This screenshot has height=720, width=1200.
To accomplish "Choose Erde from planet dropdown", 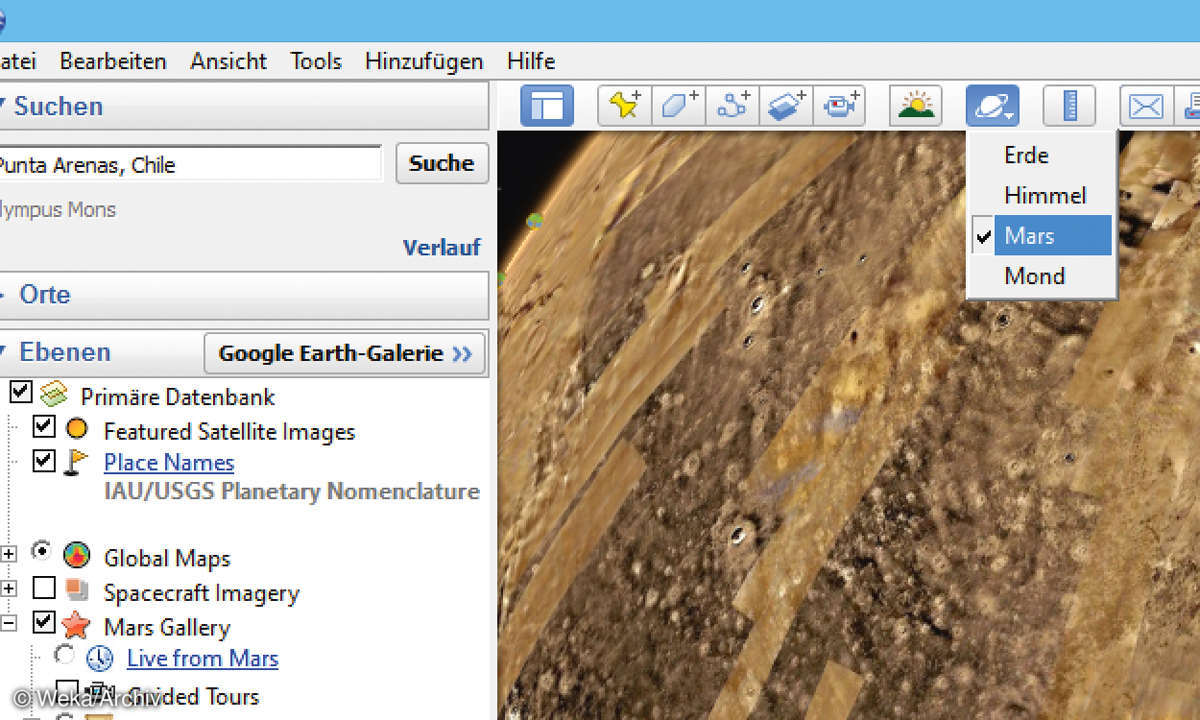I will pyautogui.click(x=1041, y=155).
